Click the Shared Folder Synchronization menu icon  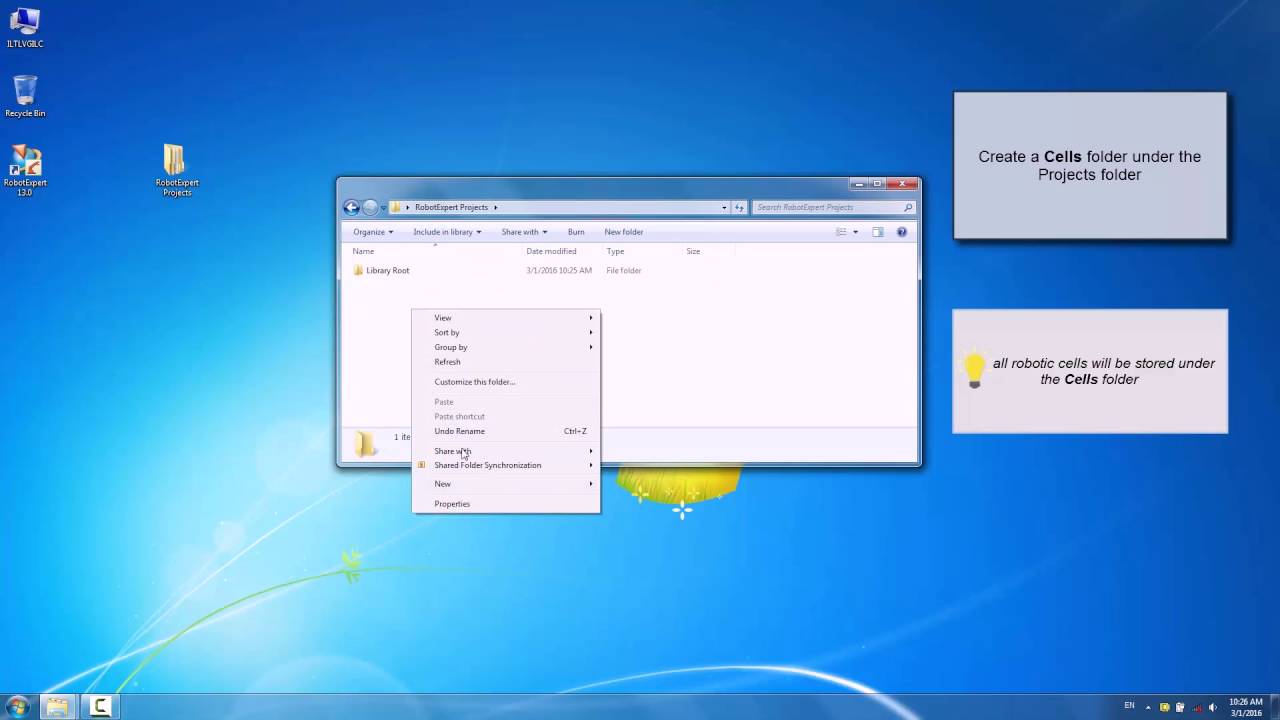(422, 465)
